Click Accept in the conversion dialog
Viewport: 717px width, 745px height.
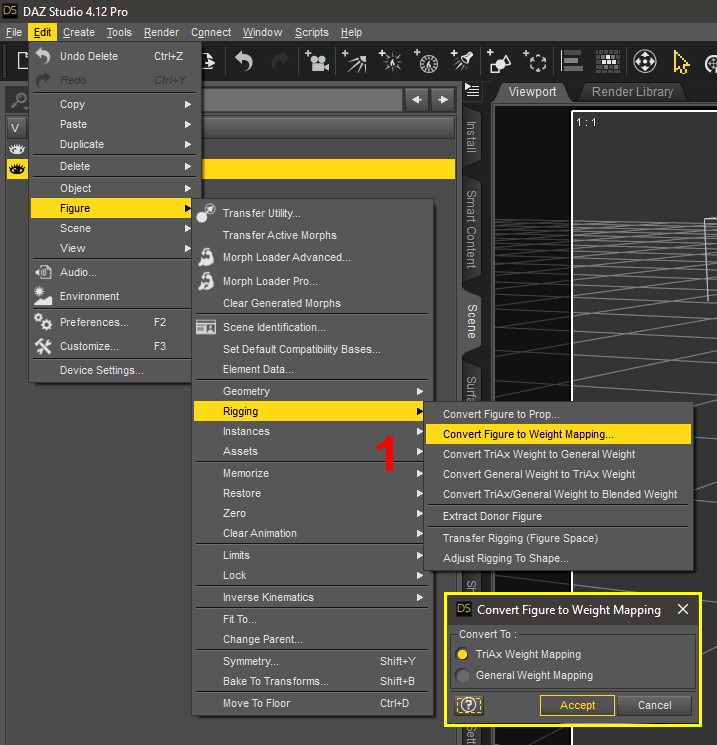point(577,705)
